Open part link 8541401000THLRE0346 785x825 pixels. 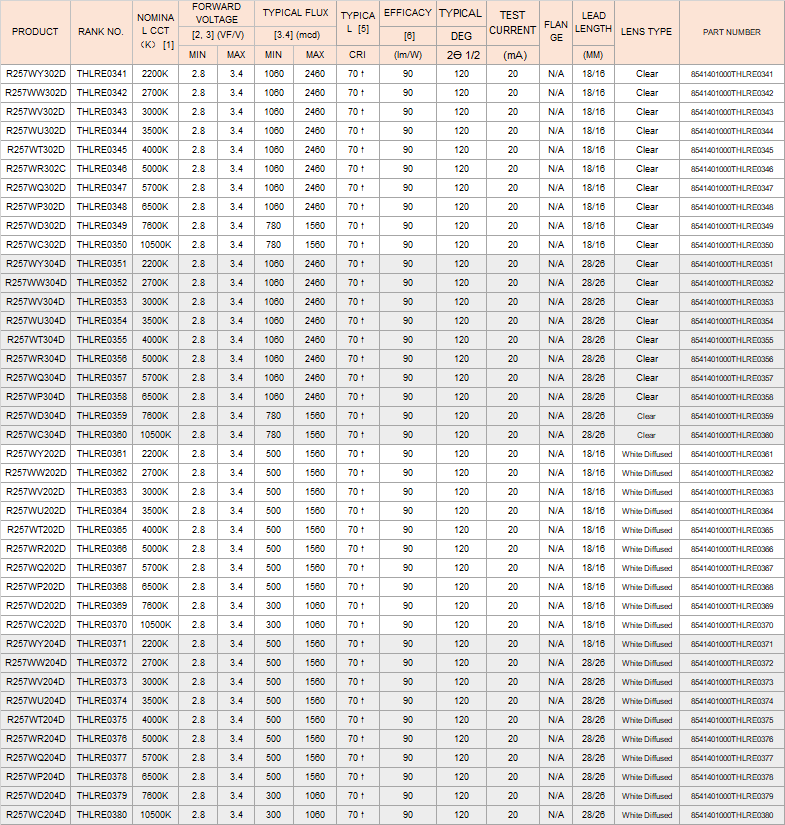tap(732, 169)
